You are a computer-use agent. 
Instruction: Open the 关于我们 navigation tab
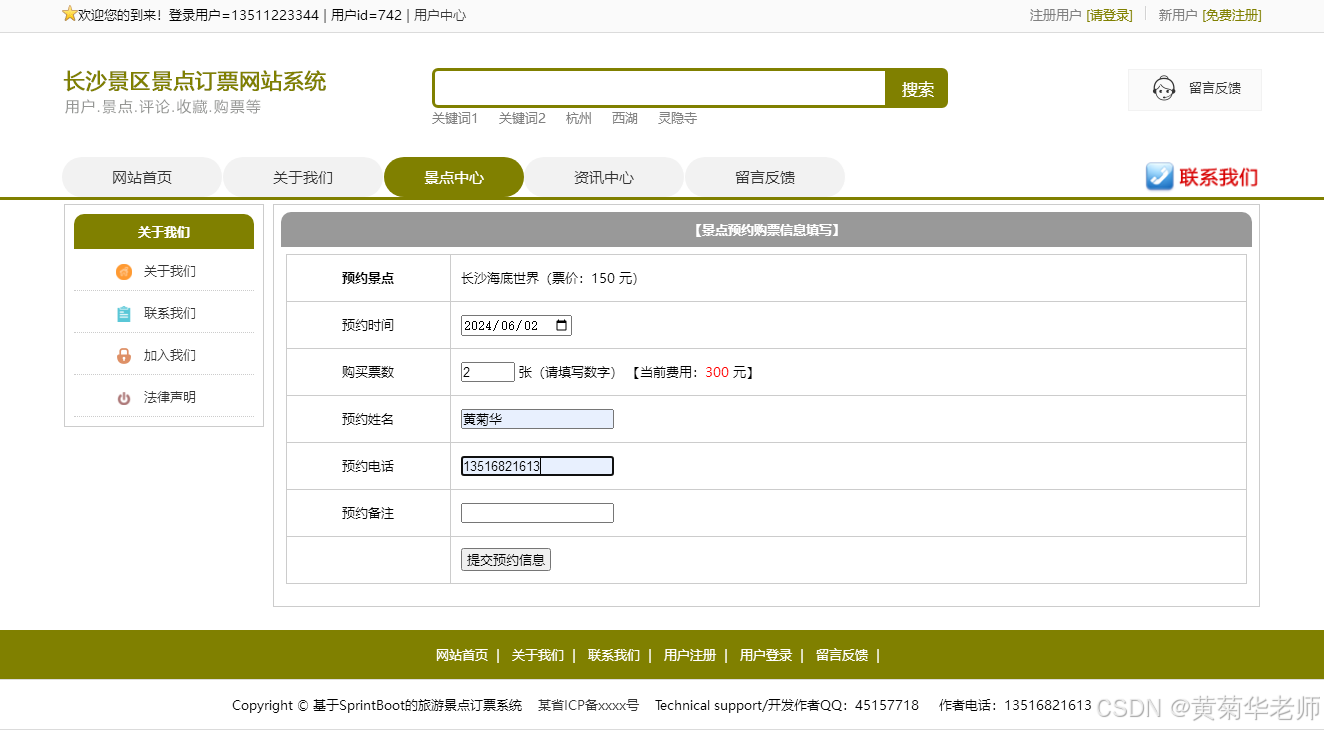coord(303,177)
